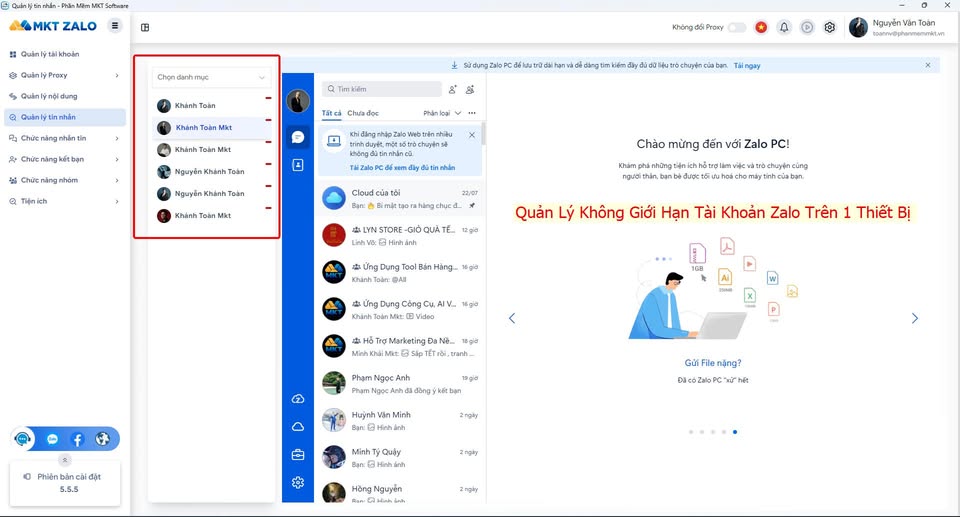Open the notification bell icon

(784, 28)
